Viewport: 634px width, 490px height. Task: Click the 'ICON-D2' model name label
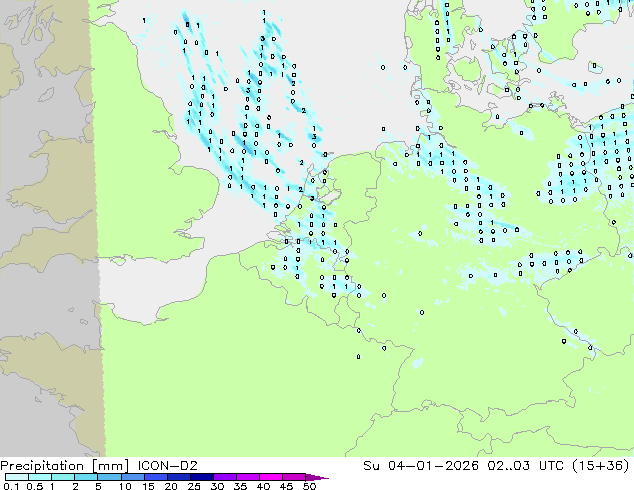[x=167, y=466]
